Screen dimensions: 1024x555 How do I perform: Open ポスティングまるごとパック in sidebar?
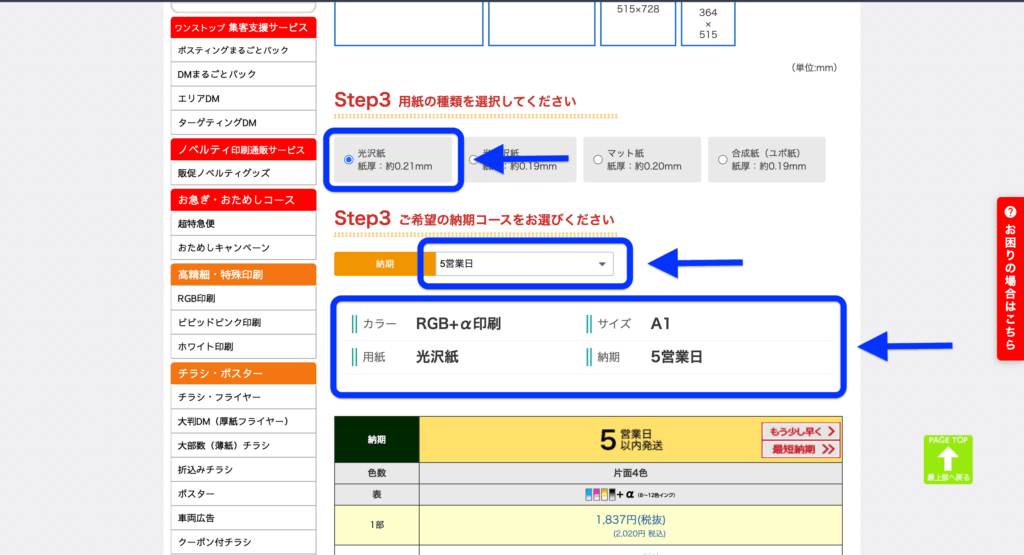point(243,50)
